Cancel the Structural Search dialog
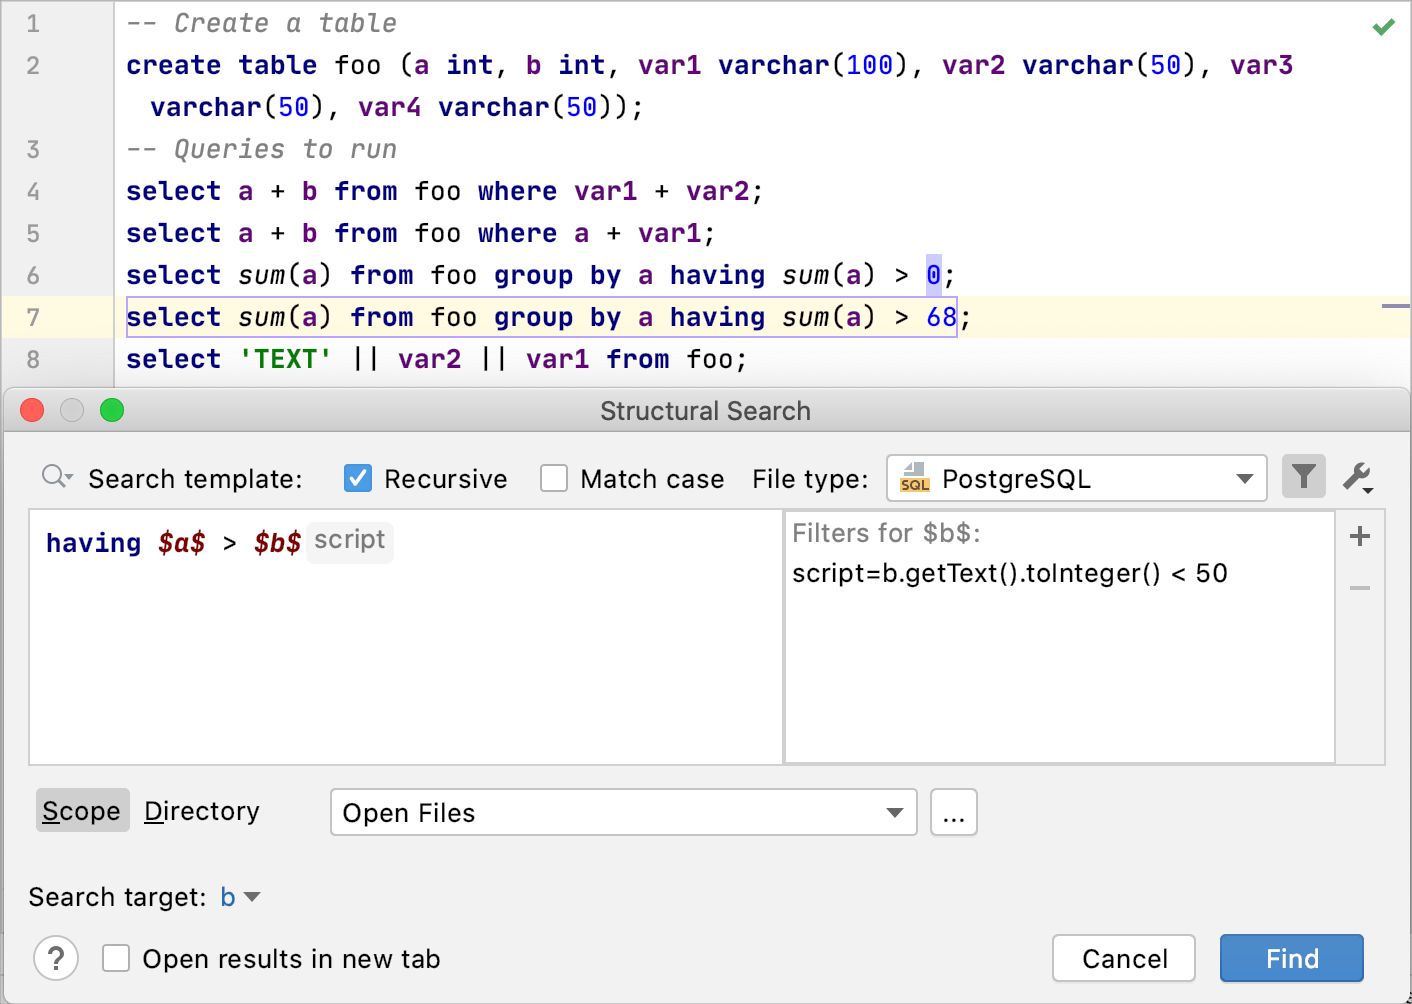Screen dimensions: 1412x1004 [x=1123, y=958]
